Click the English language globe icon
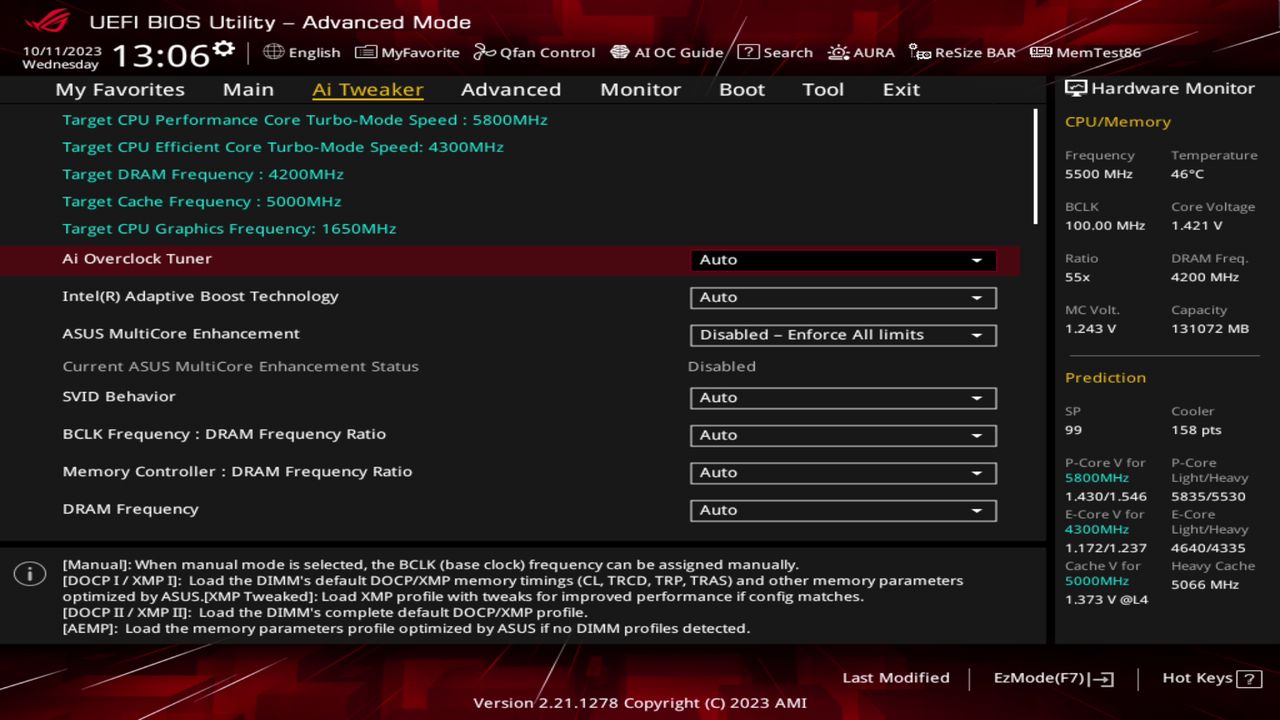The height and width of the screenshot is (720, 1280). [274, 52]
